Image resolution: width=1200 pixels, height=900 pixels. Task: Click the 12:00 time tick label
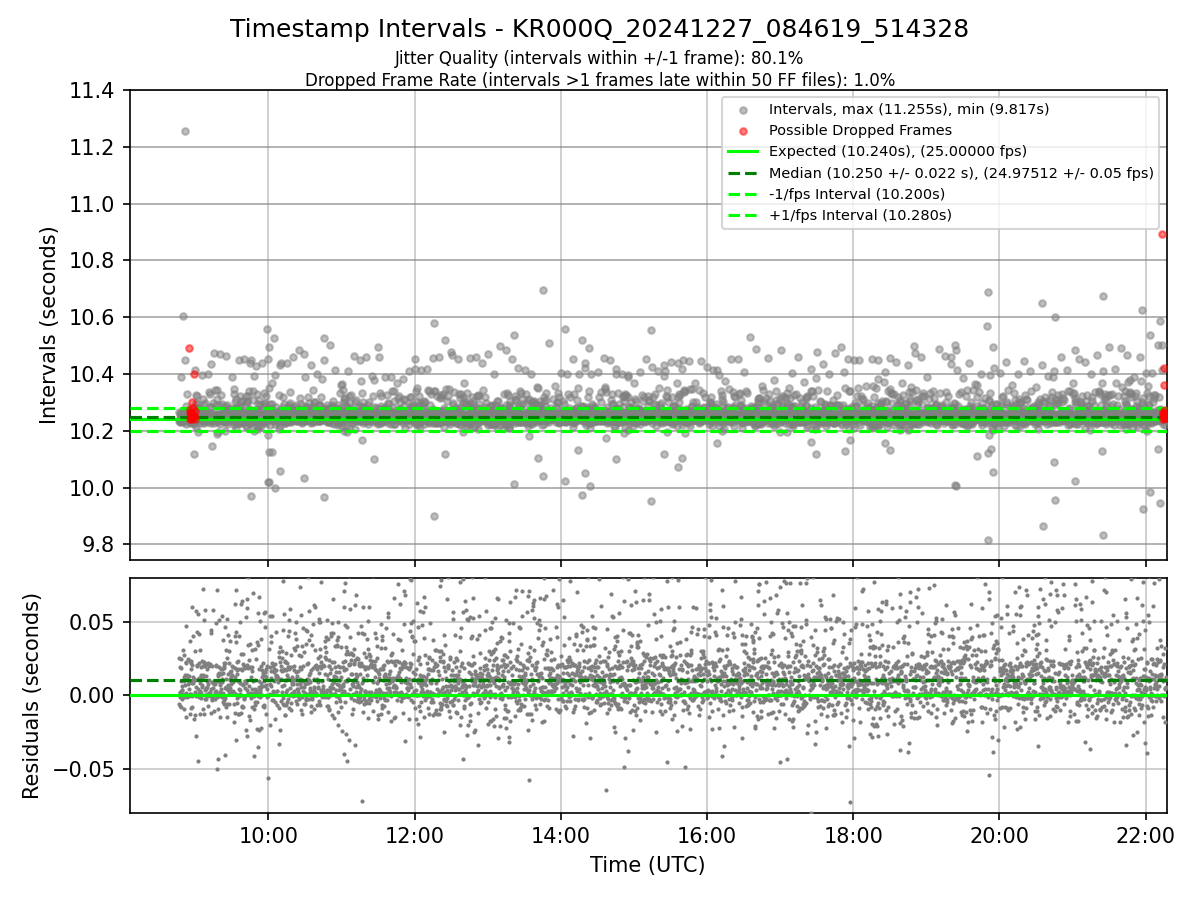click(x=414, y=836)
